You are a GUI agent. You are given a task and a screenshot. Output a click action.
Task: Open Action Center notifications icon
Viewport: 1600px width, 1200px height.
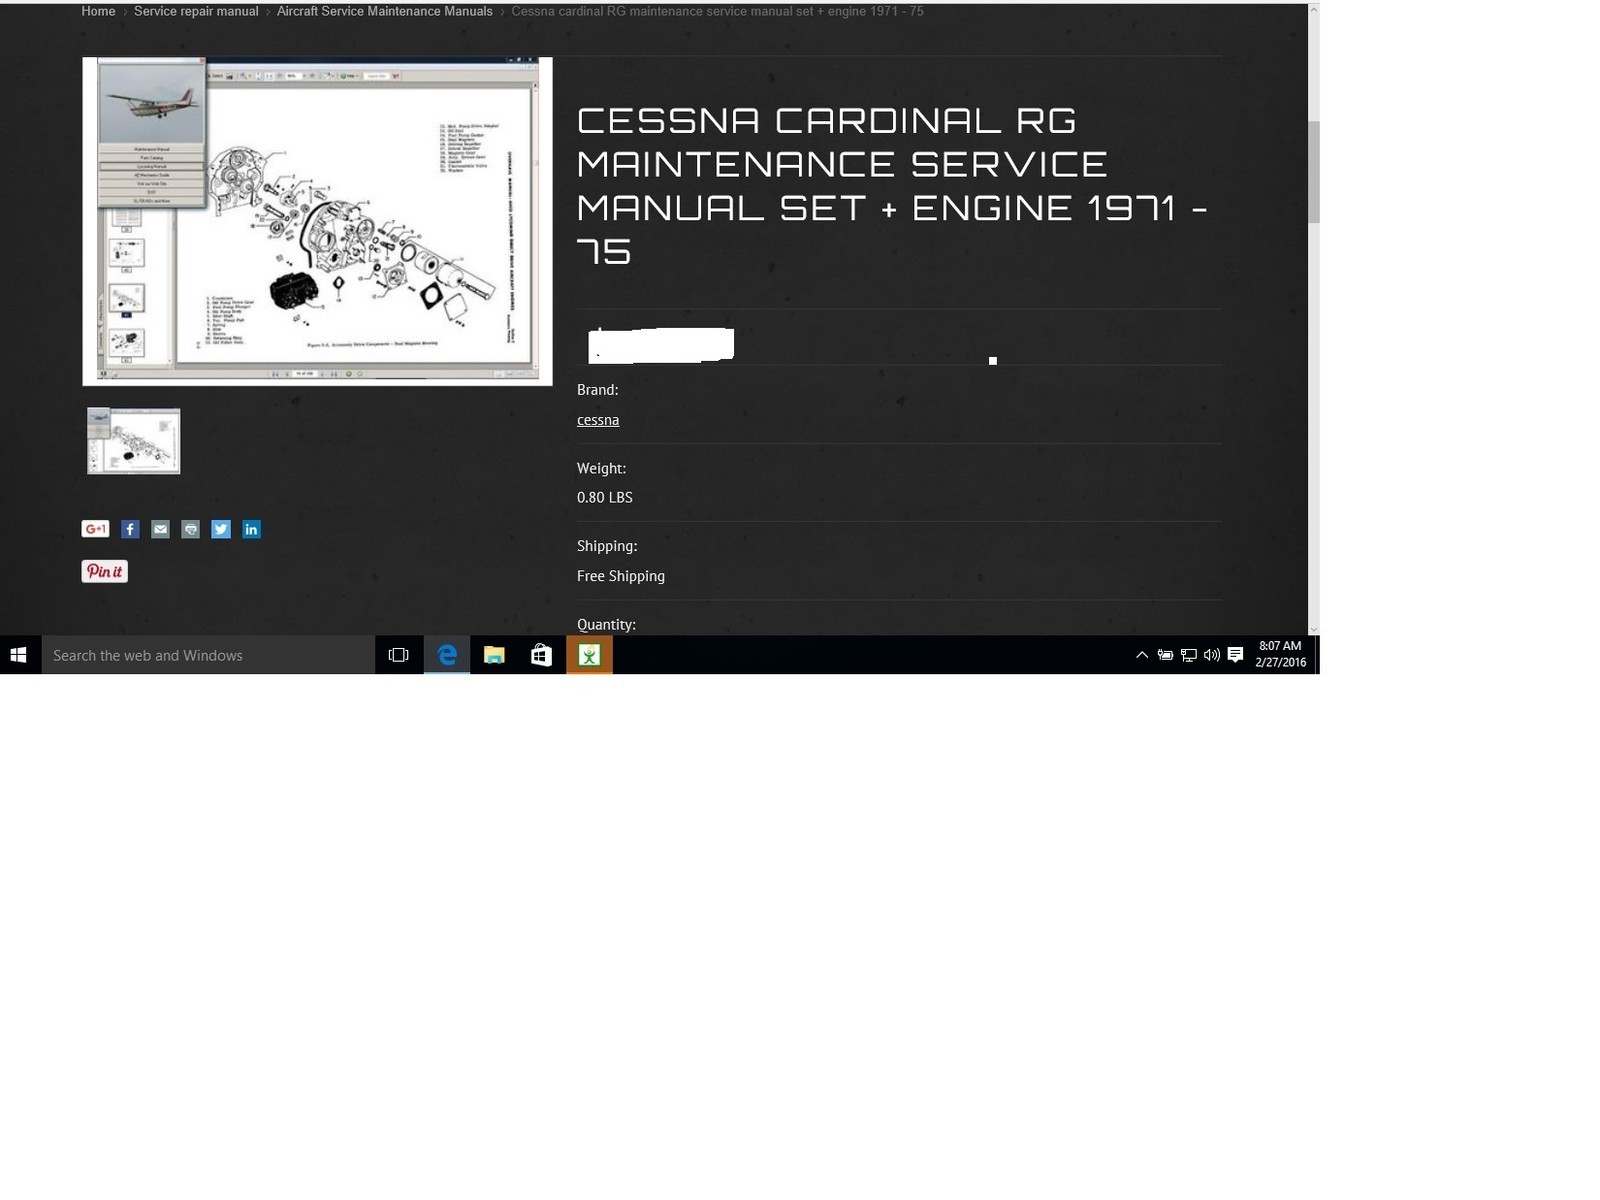click(x=1235, y=655)
